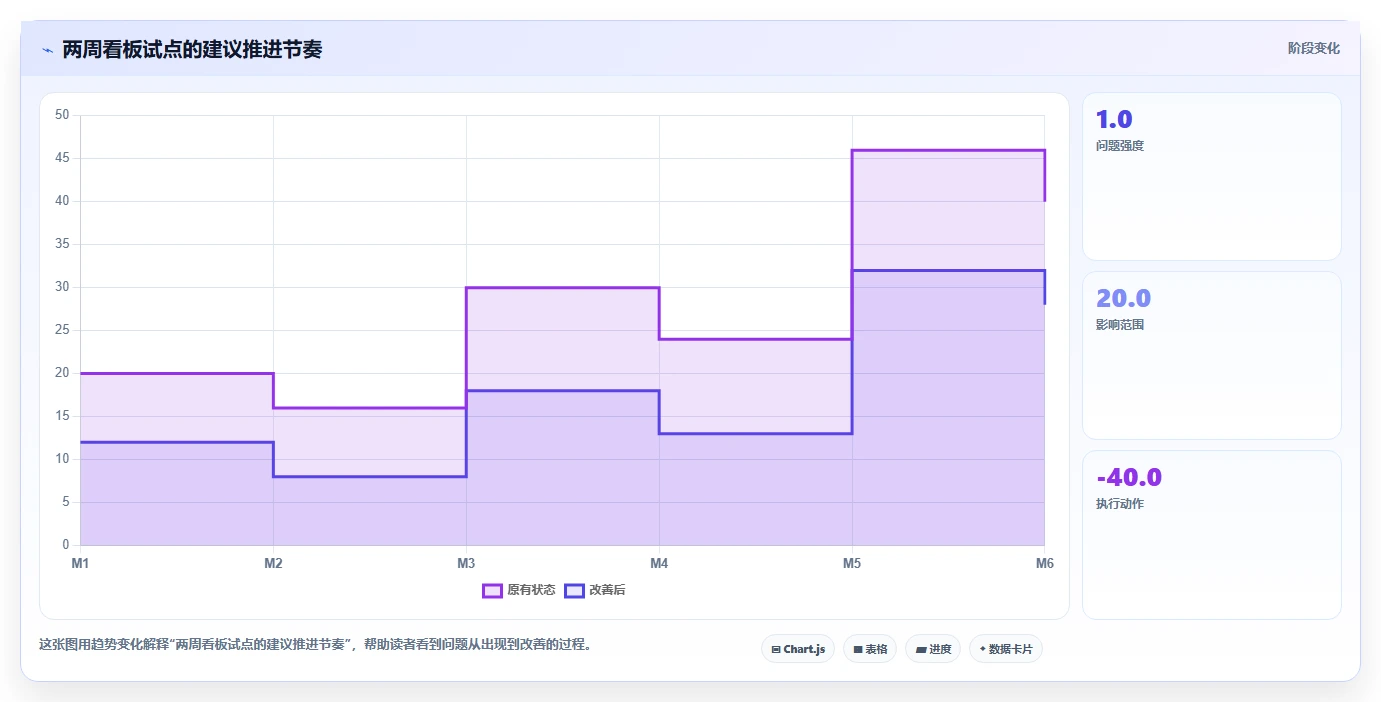Select the Chart.js tag chip
The image size is (1381, 702).
point(798,649)
